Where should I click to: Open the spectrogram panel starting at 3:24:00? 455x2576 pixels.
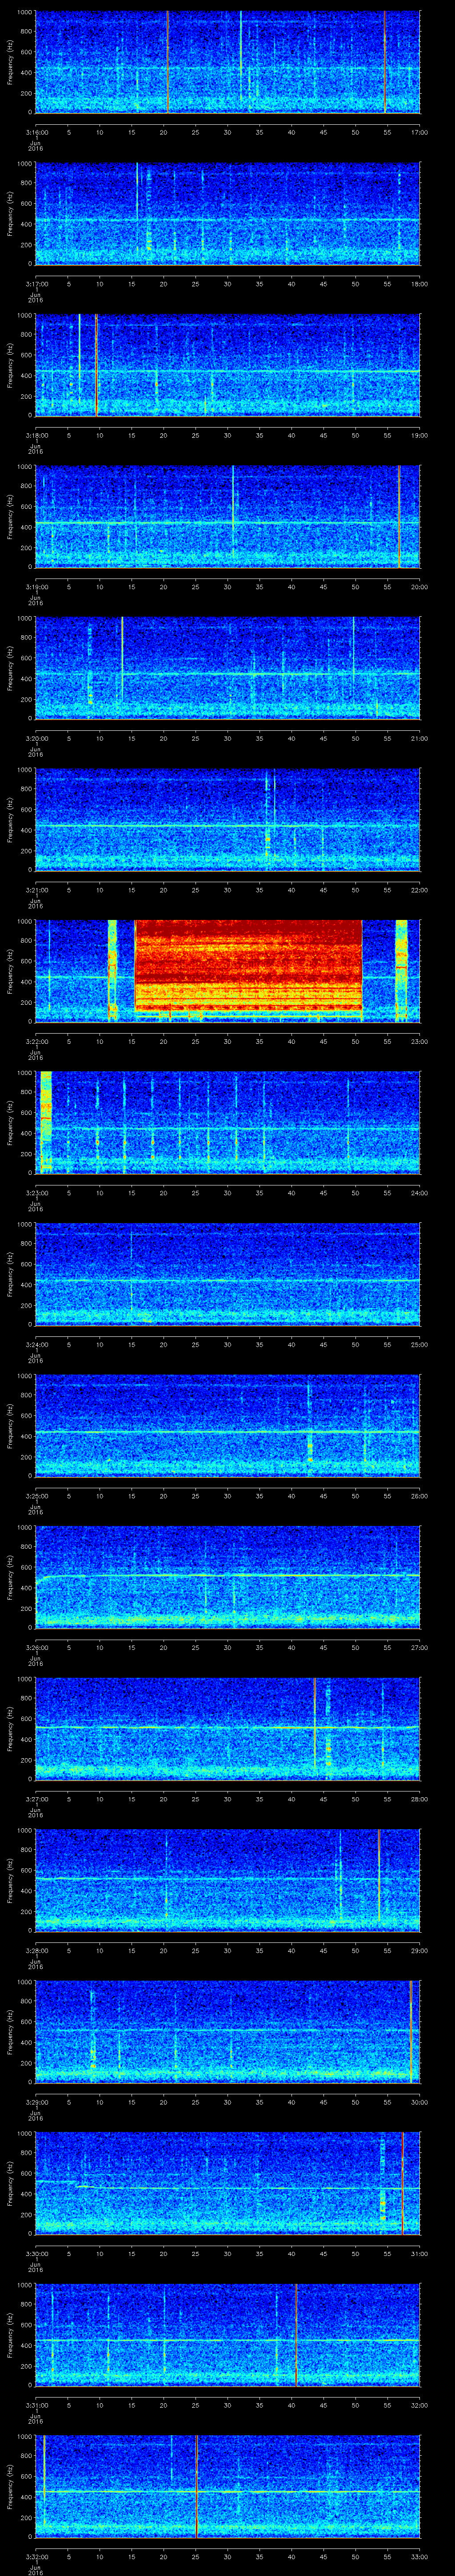point(228,1273)
